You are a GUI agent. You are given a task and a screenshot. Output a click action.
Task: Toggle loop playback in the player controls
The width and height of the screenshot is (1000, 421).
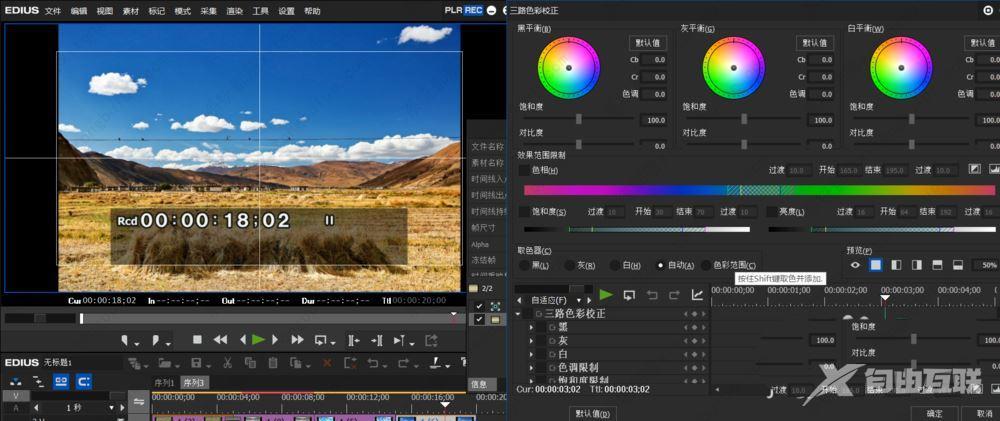point(322,341)
